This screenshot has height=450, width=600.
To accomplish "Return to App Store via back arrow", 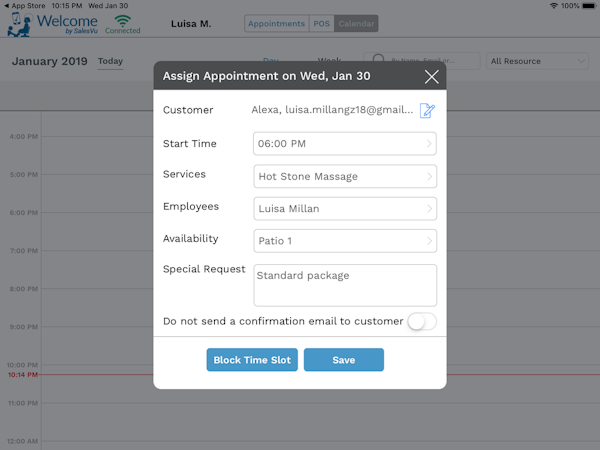I will tap(24, 6).
